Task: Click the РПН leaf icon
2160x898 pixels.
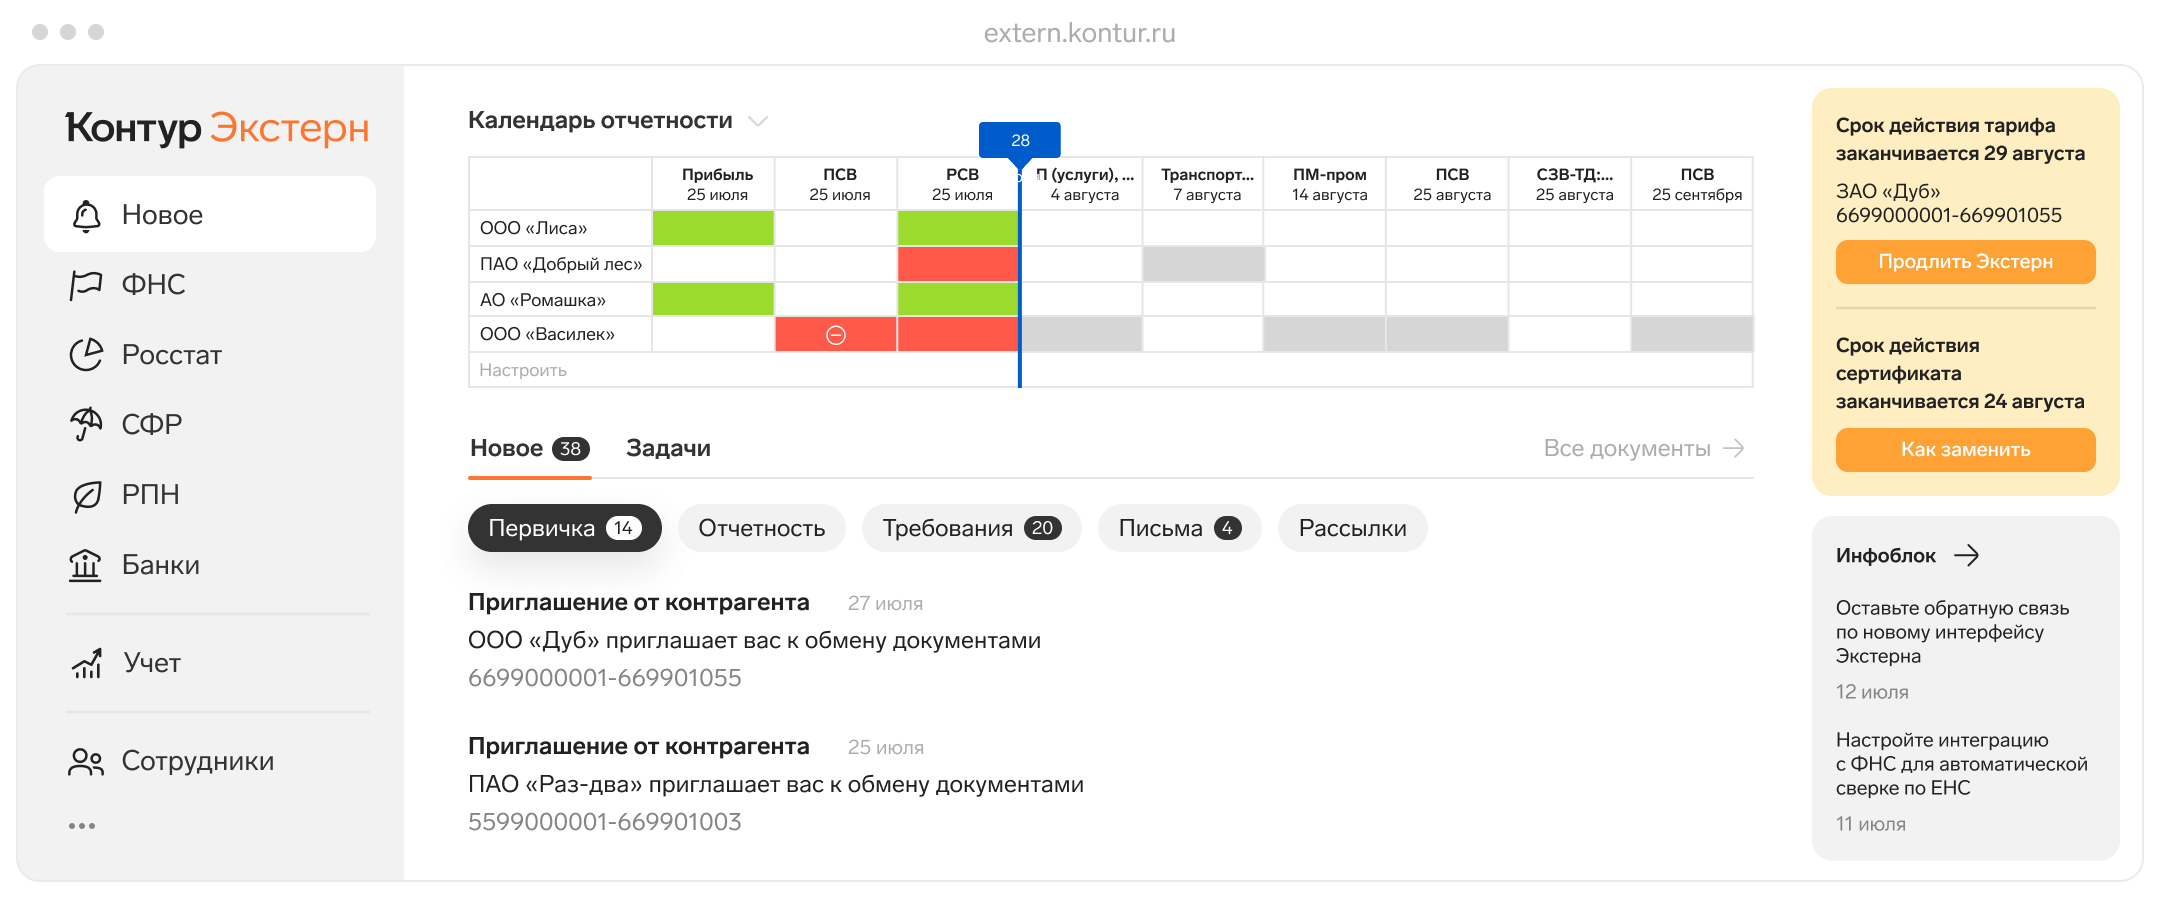Action: coord(86,495)
